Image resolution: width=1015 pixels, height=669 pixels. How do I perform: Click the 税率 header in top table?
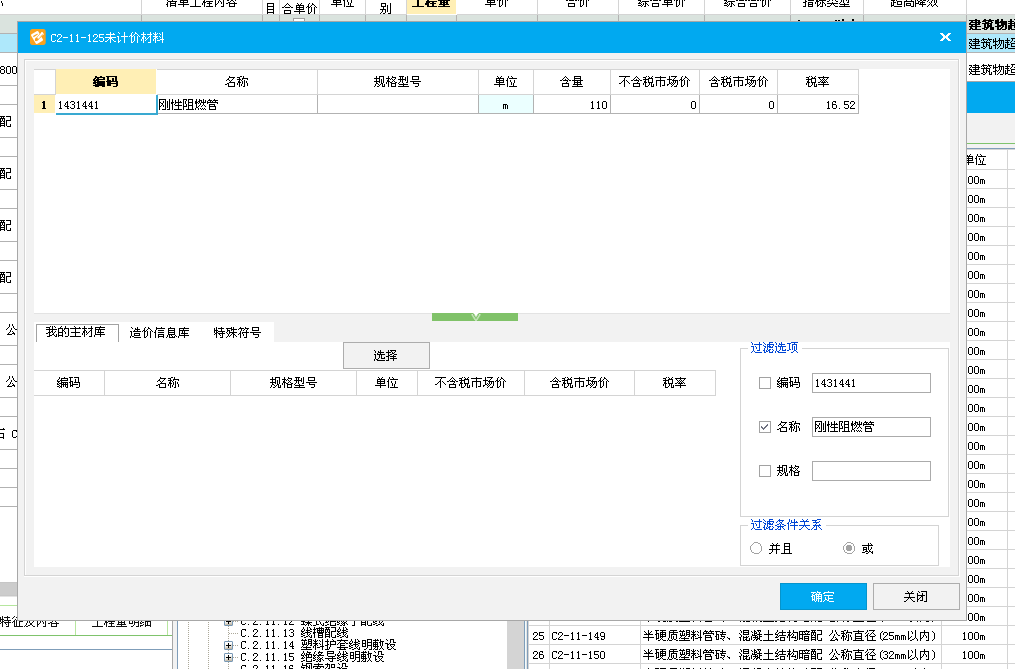(818, 82)
